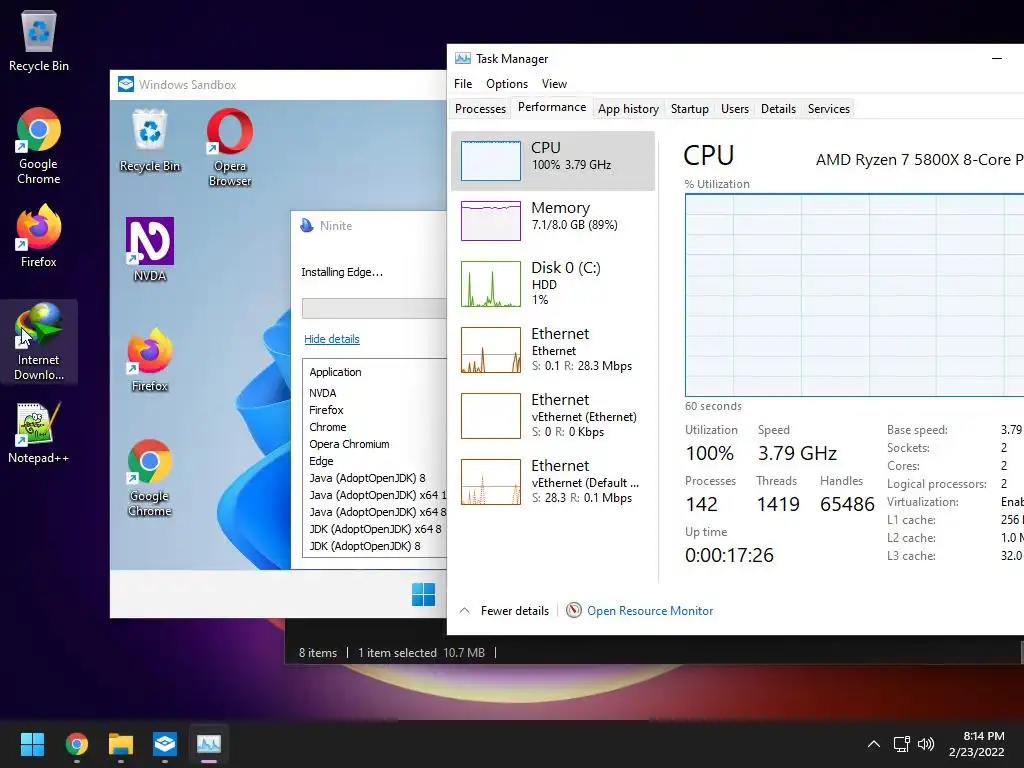
Task: Click '8 items' in Explorer status bar
Action: 318,652
